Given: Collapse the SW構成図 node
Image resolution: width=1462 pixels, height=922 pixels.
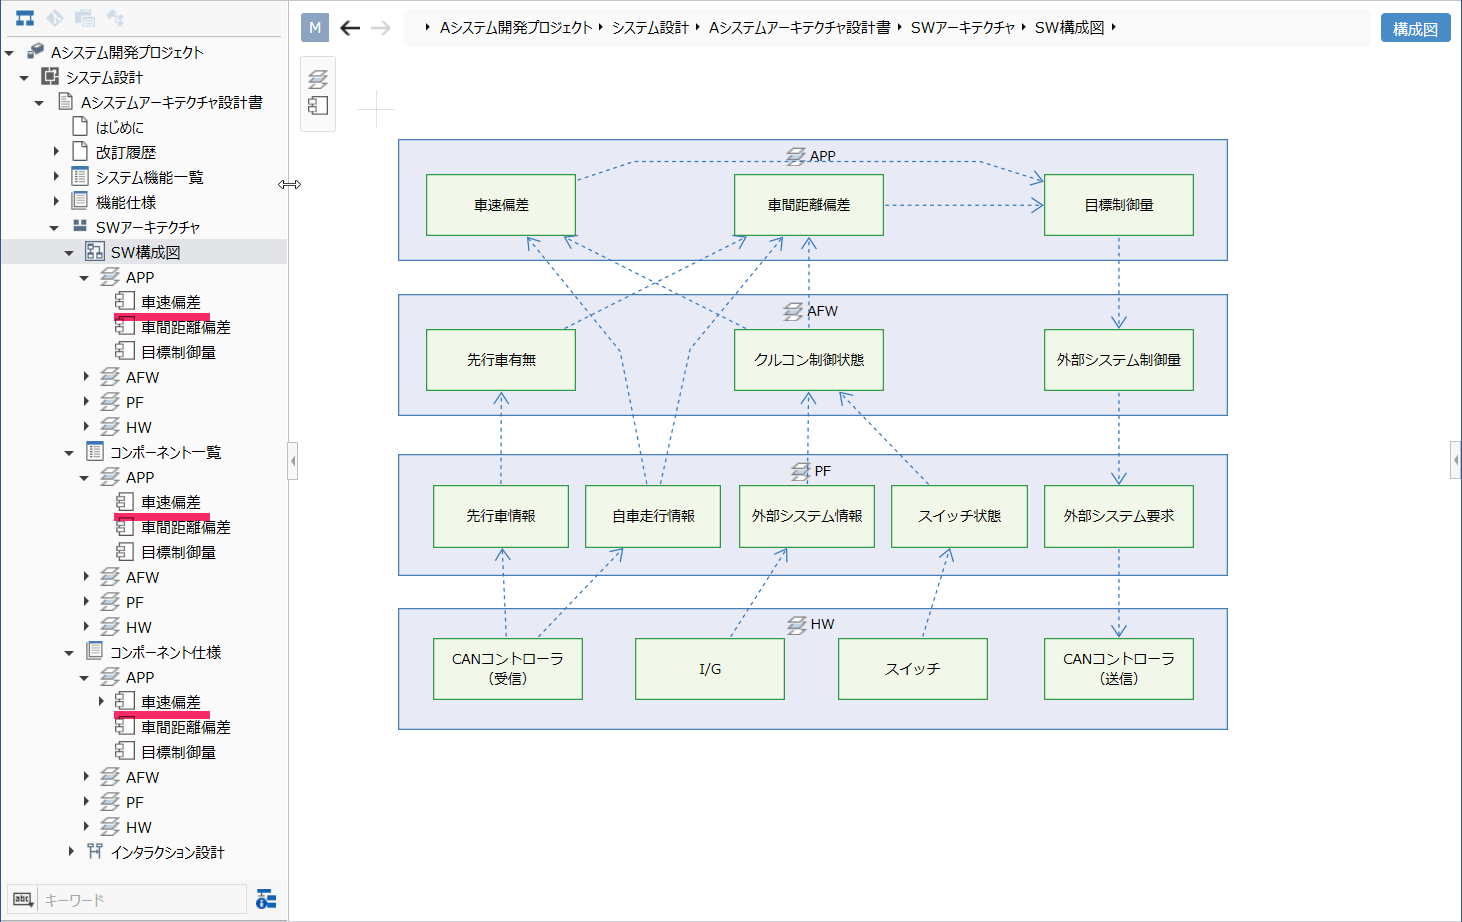Looking at the screenshot, I should [x=69, y=253].
